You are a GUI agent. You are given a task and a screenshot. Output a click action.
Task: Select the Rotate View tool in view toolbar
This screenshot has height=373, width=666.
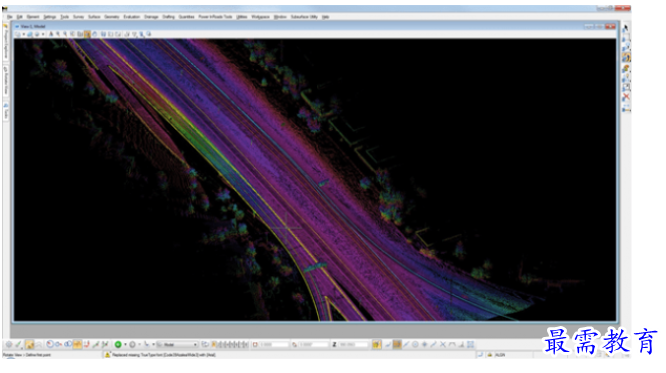click(87, 34)
